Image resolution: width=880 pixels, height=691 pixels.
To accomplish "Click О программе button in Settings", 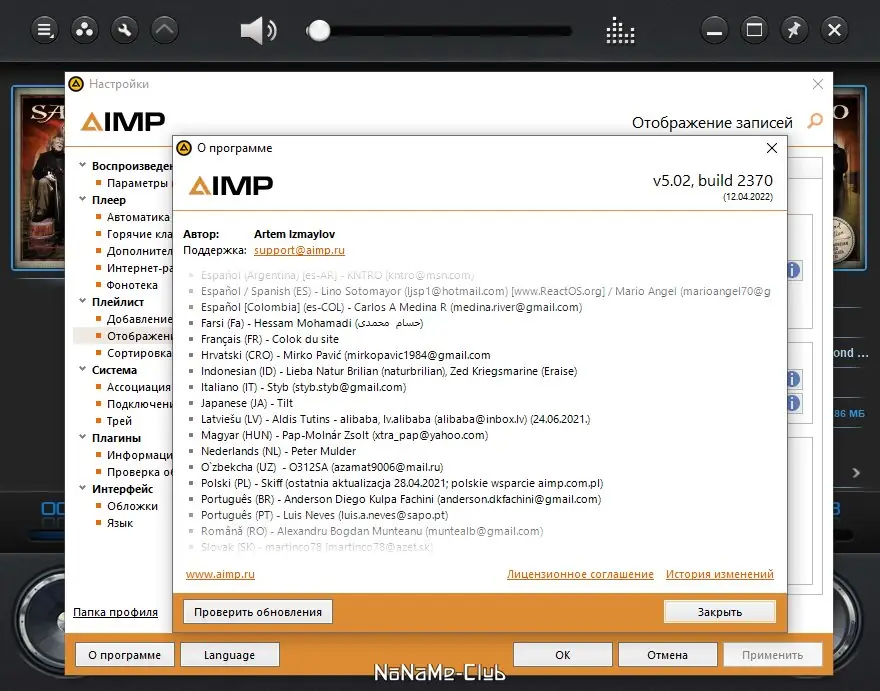I will click(x=125, y=655).
